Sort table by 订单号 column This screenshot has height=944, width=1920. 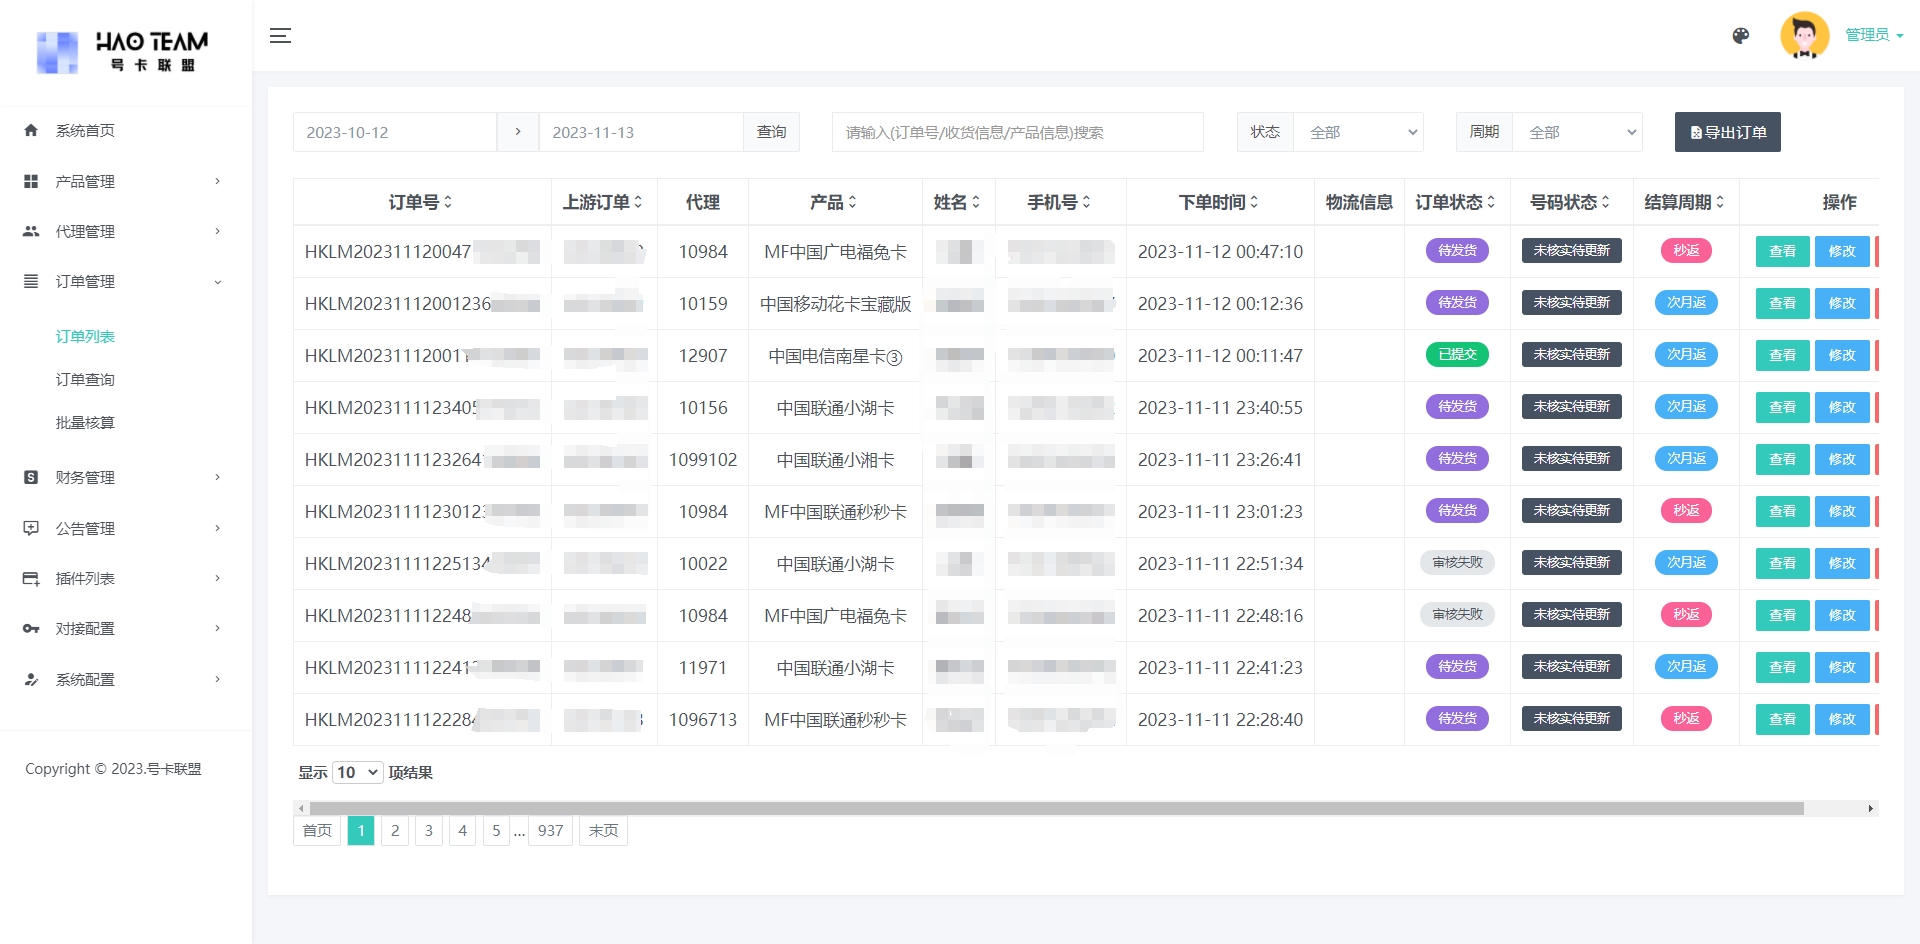pos(421,202)
